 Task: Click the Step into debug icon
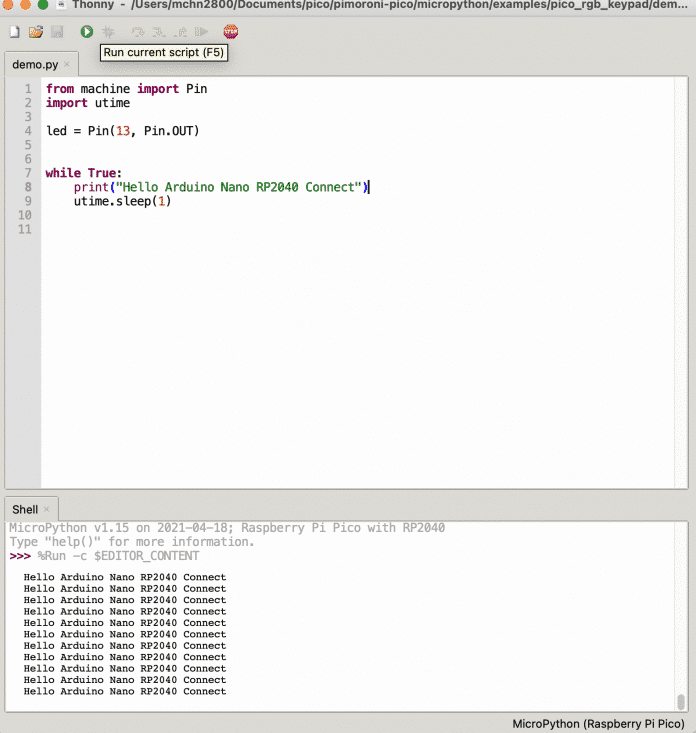(x=158, y=32)
